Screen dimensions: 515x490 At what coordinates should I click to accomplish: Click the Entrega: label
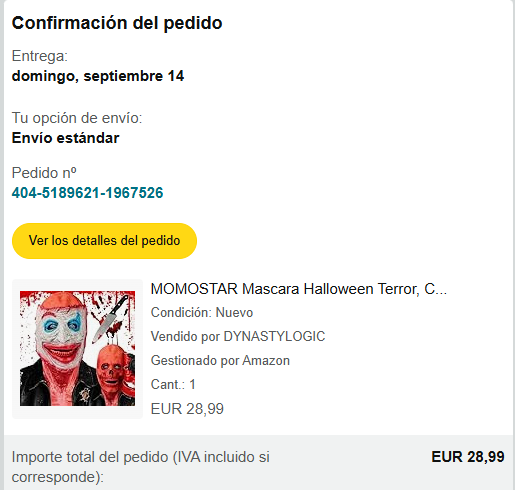40,56
